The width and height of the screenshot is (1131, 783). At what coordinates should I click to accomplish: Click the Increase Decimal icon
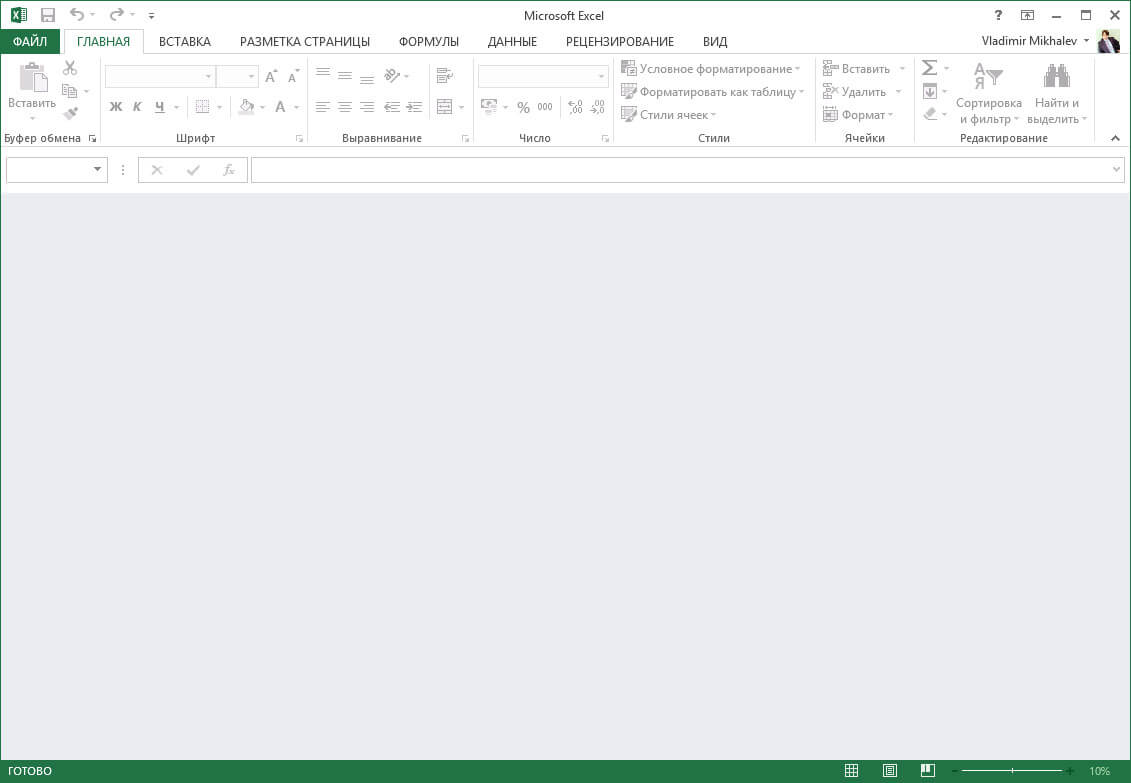pos(575,107)
